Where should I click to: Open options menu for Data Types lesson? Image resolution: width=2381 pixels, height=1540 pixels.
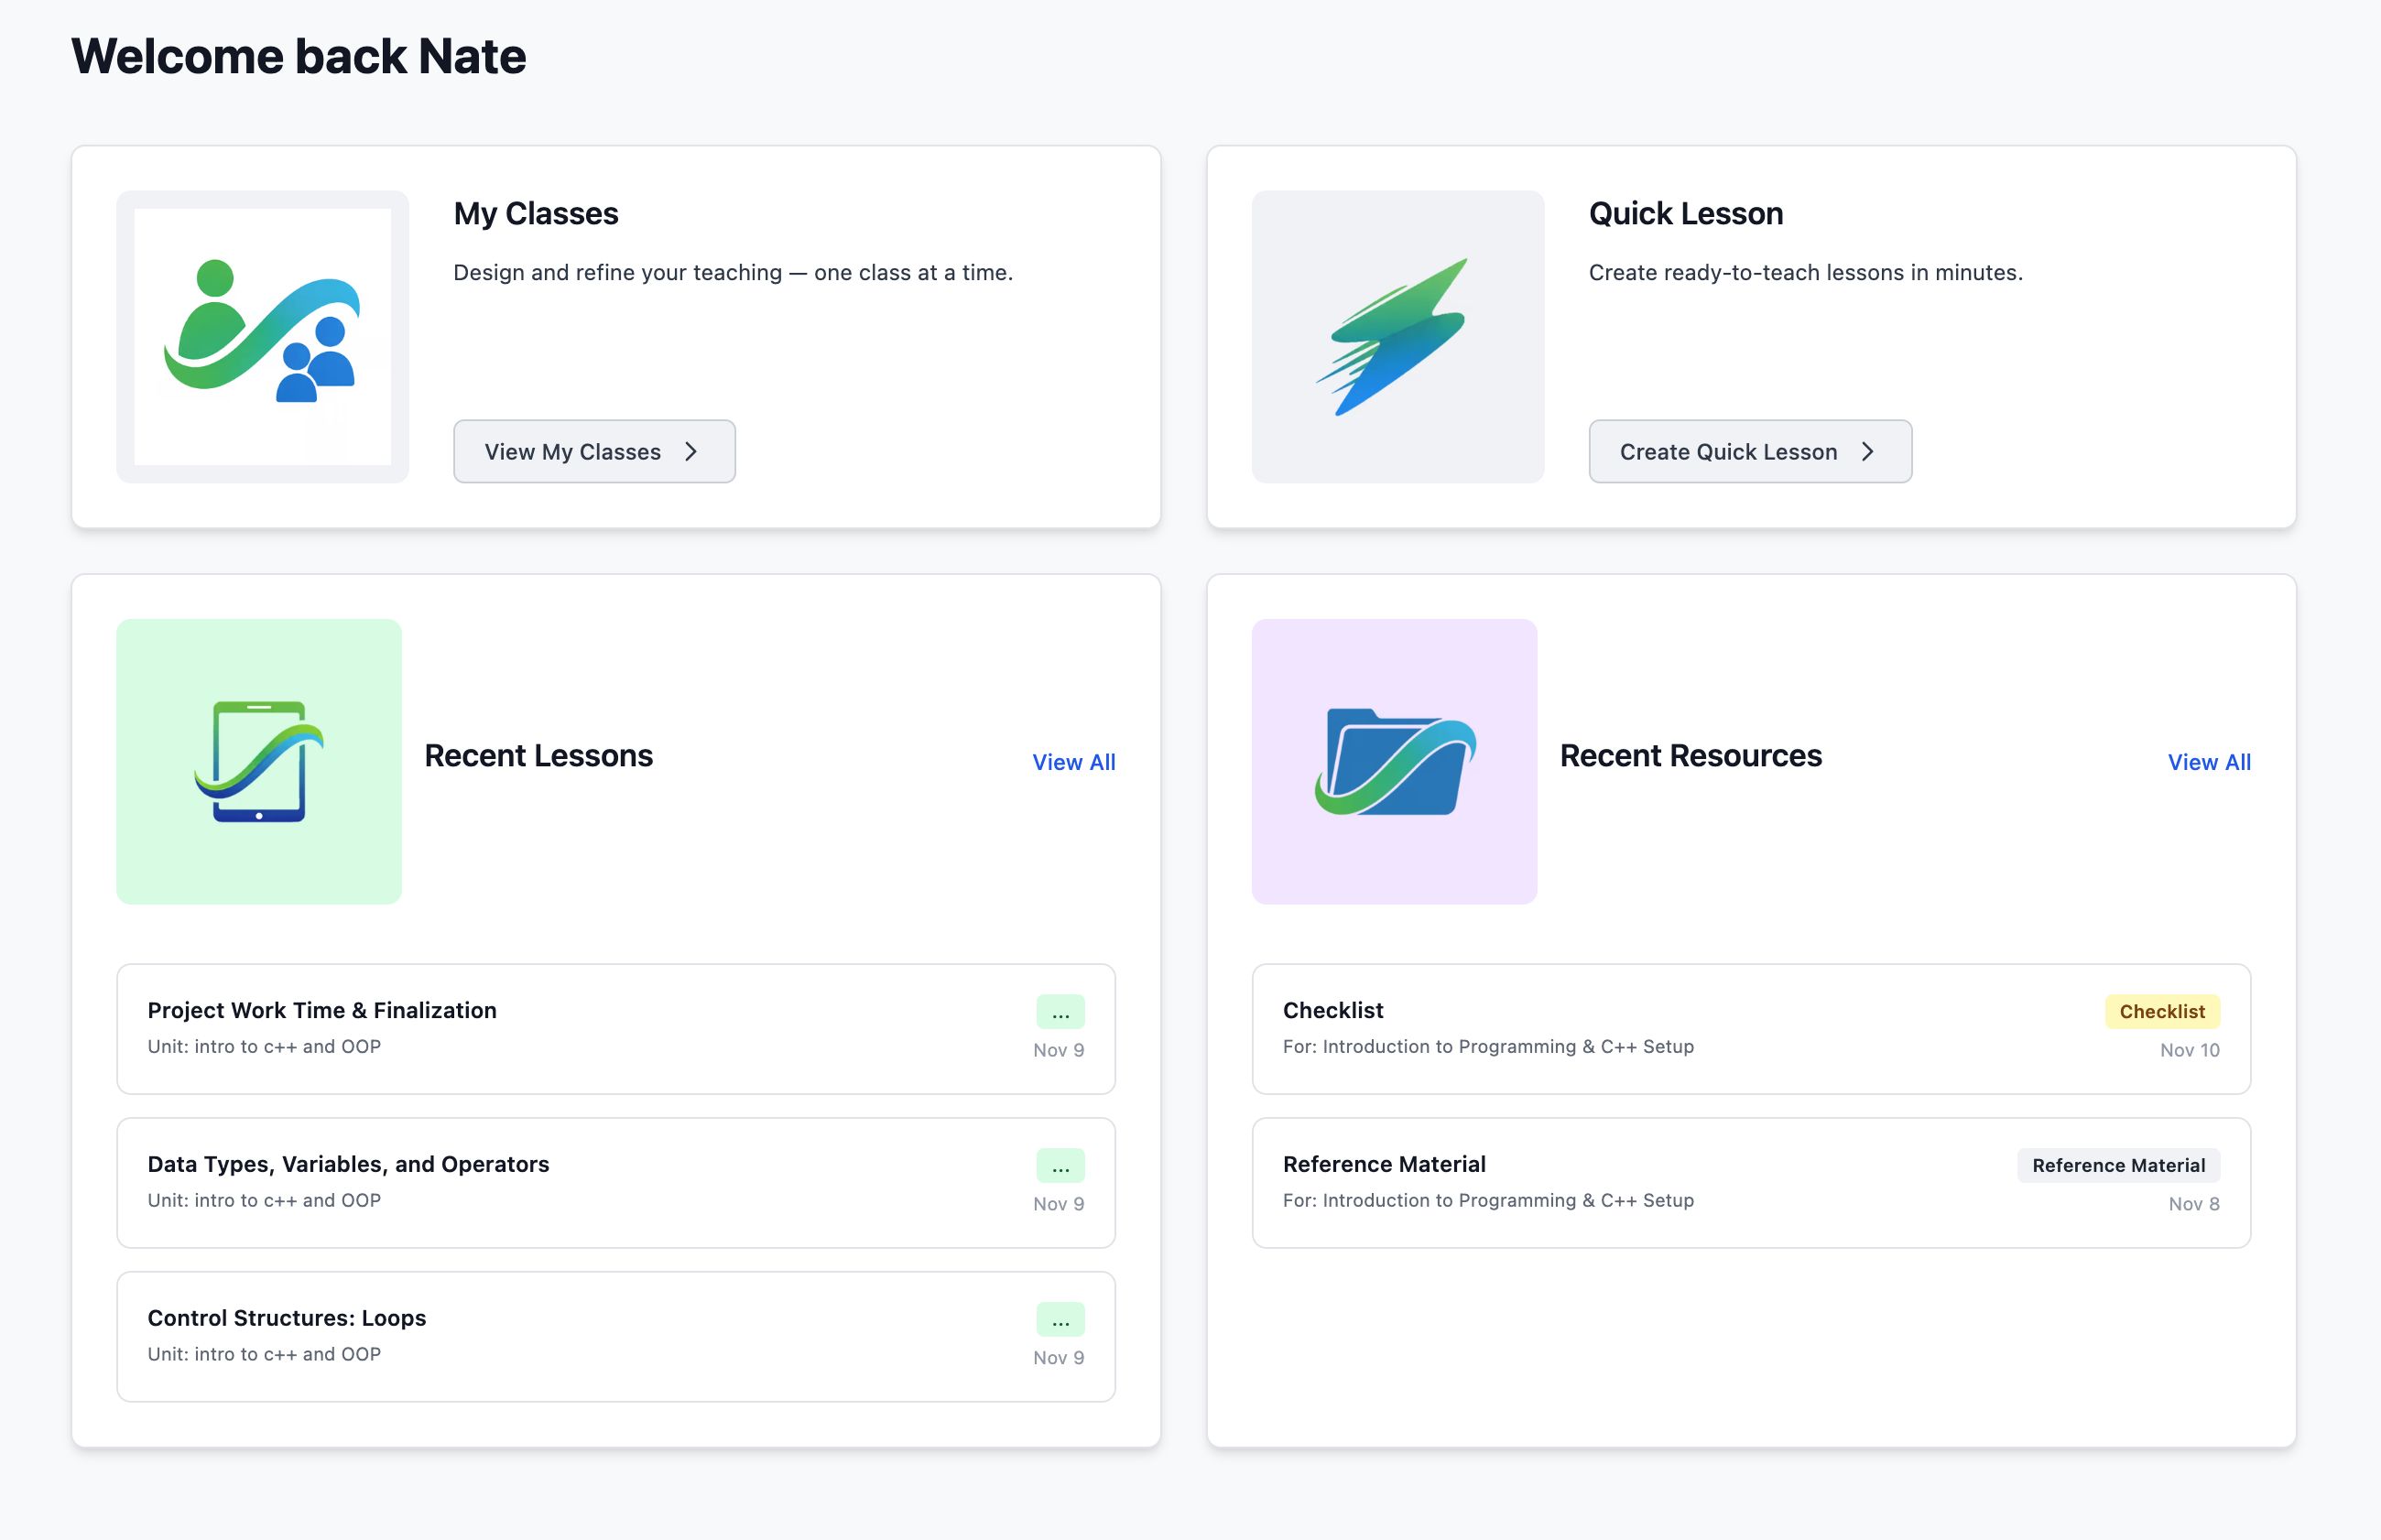pyautogui.click(x=1060, y=1166)
